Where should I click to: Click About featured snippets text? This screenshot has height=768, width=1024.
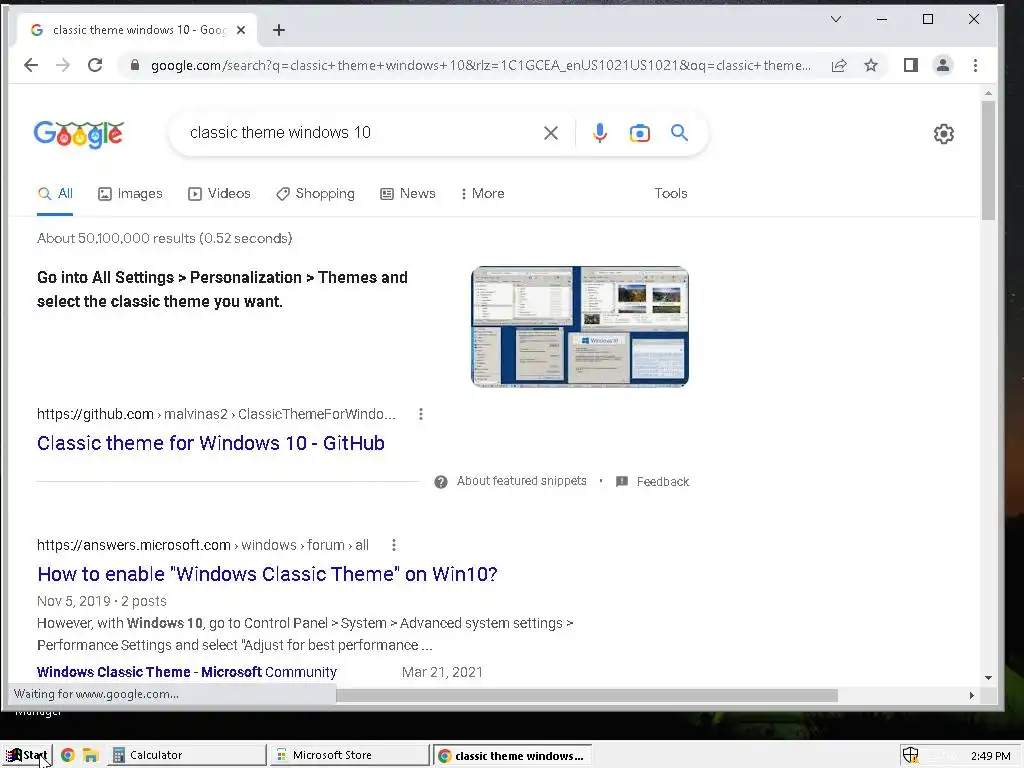(521, 481)
